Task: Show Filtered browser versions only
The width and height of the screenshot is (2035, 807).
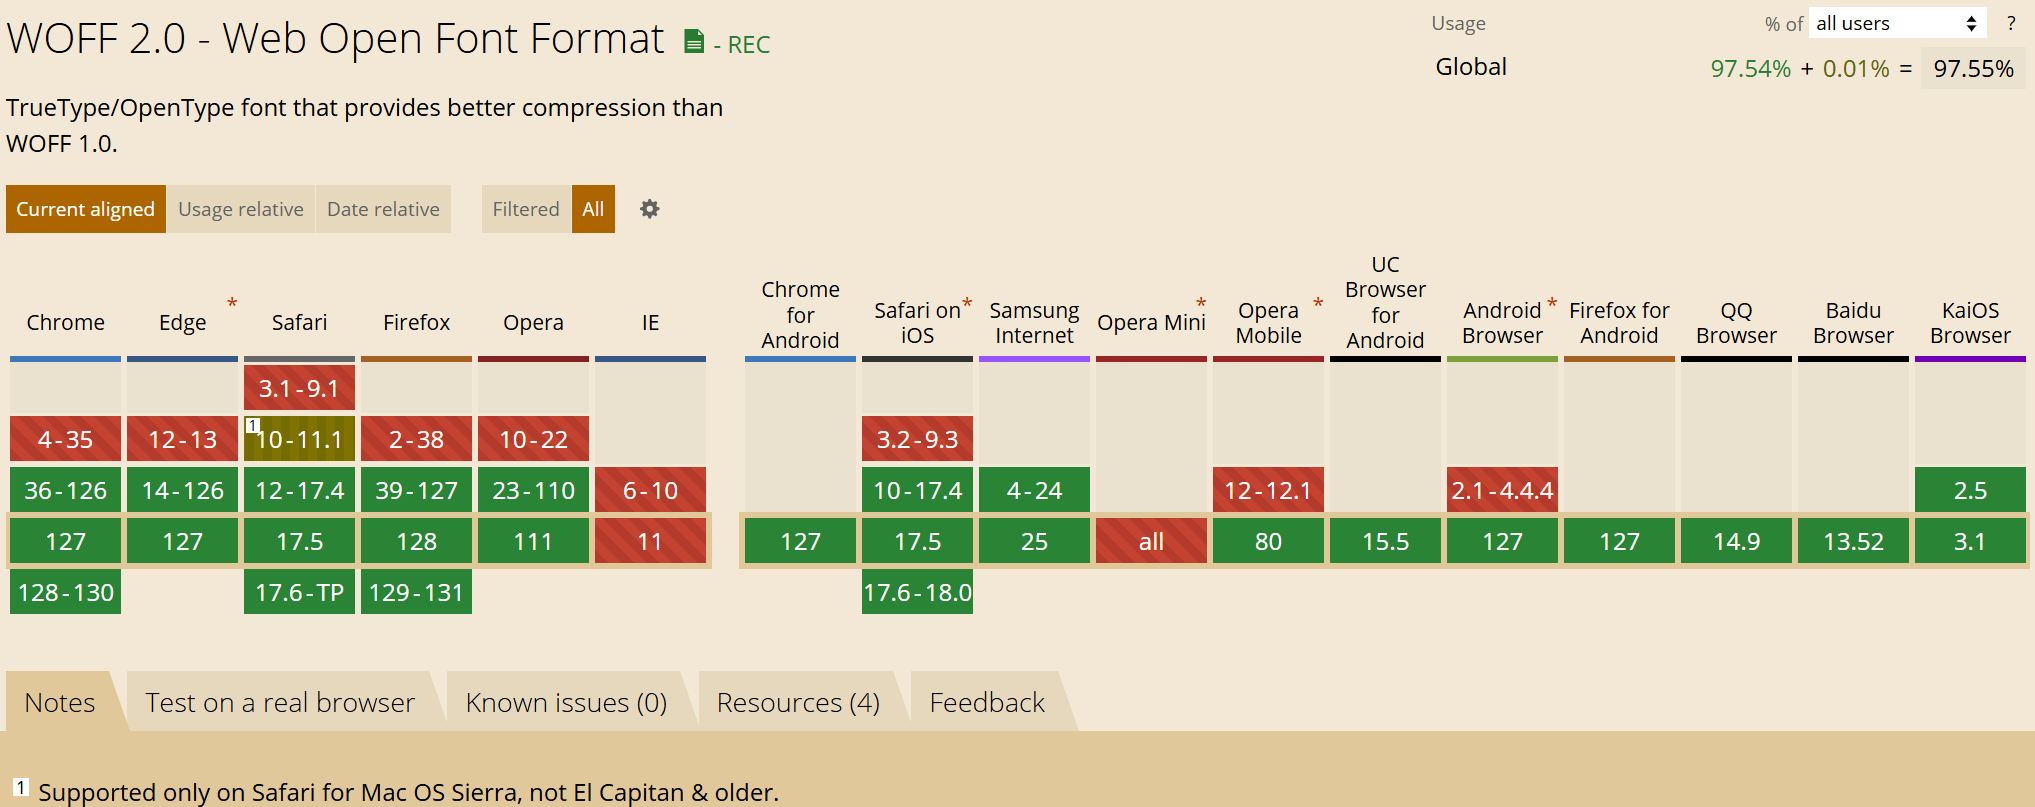Action: 526,209
